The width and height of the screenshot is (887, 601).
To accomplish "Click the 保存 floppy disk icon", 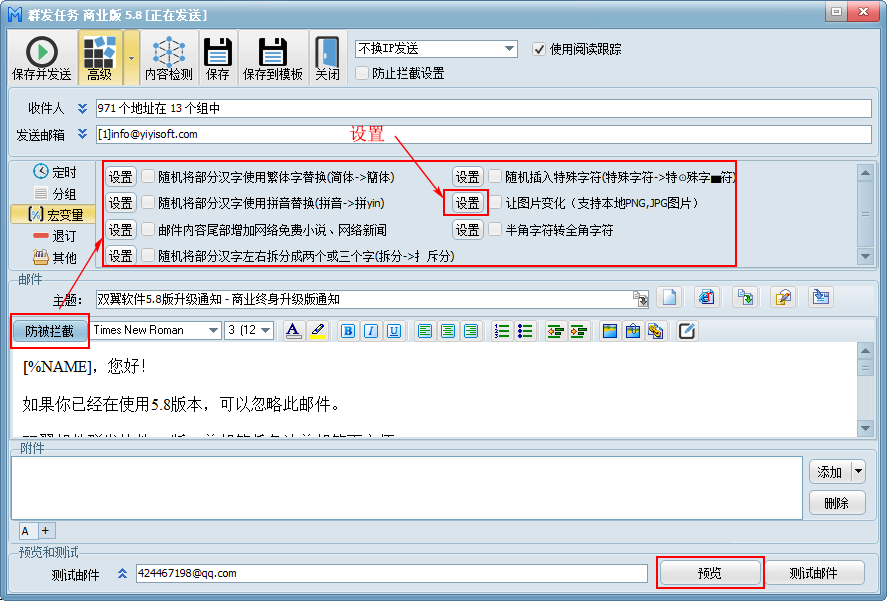I will (217, 52).
